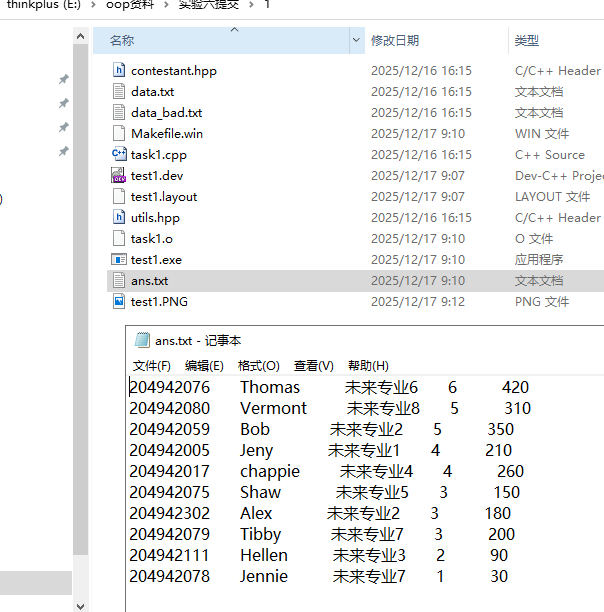Click the ans.txt file icon in list
Image resolution: width=604 pixels, height=612 pixels.
pyautogui.click(x=119, y=281)
